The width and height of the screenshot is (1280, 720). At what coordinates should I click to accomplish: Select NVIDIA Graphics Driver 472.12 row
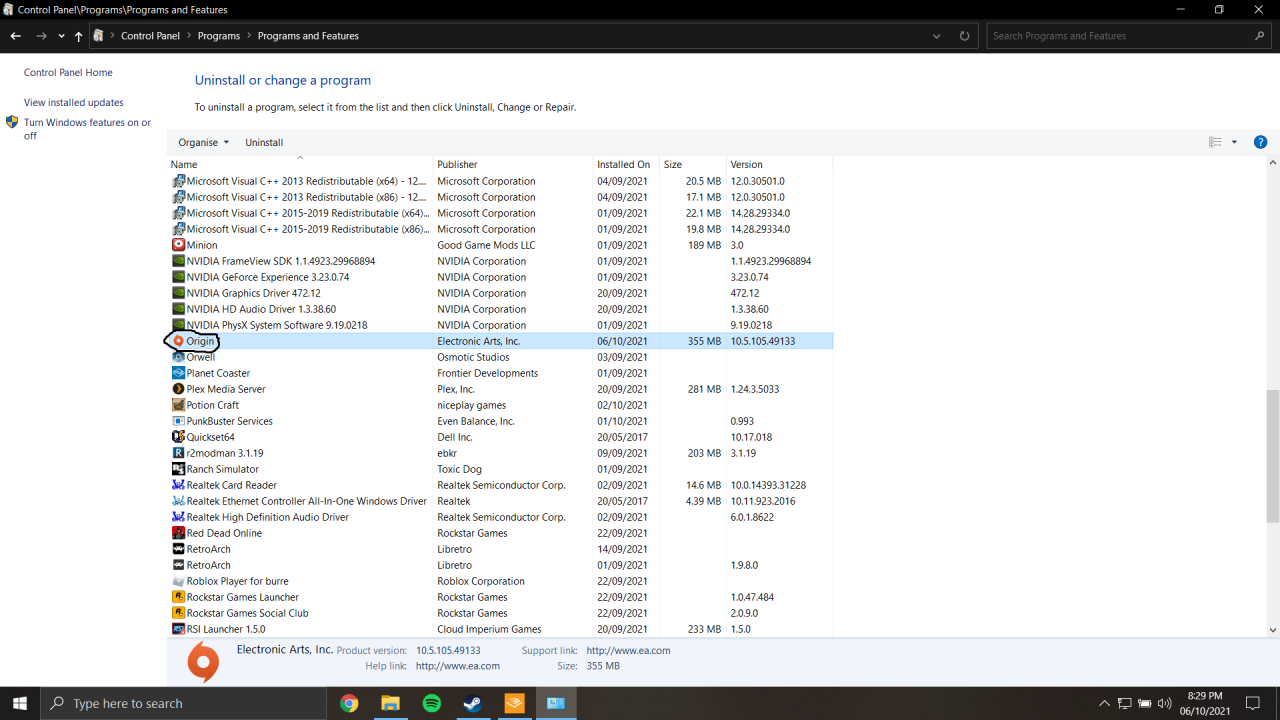click(x=500, y=293)
